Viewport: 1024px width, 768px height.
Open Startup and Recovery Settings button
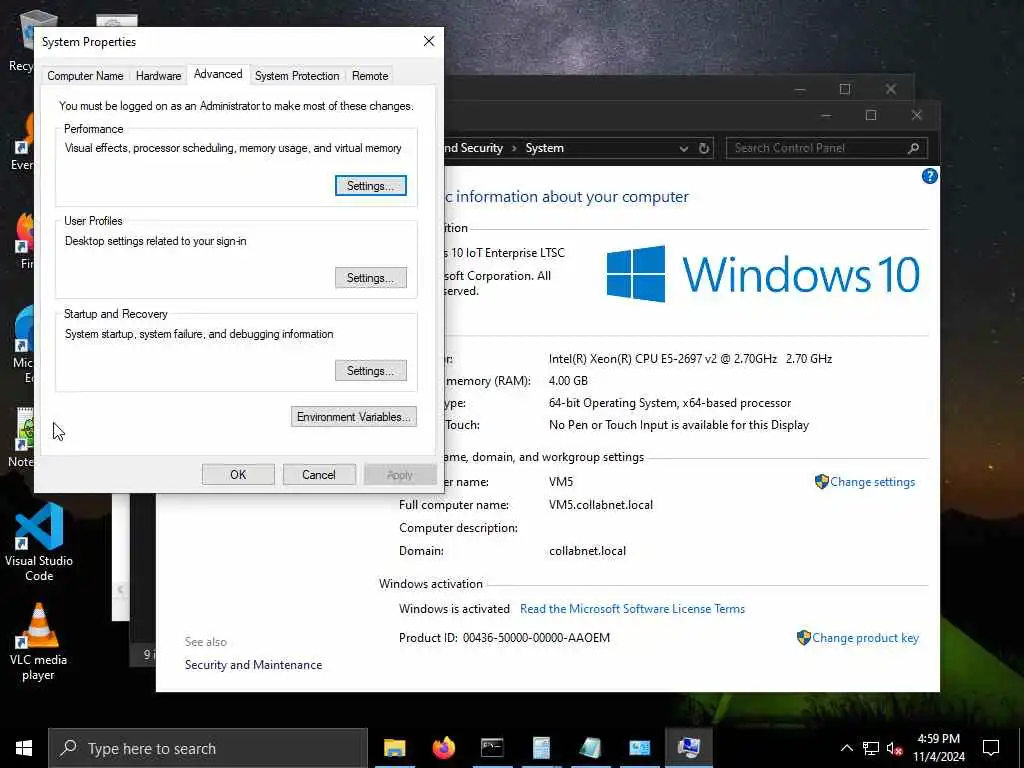tap(370, 370)
